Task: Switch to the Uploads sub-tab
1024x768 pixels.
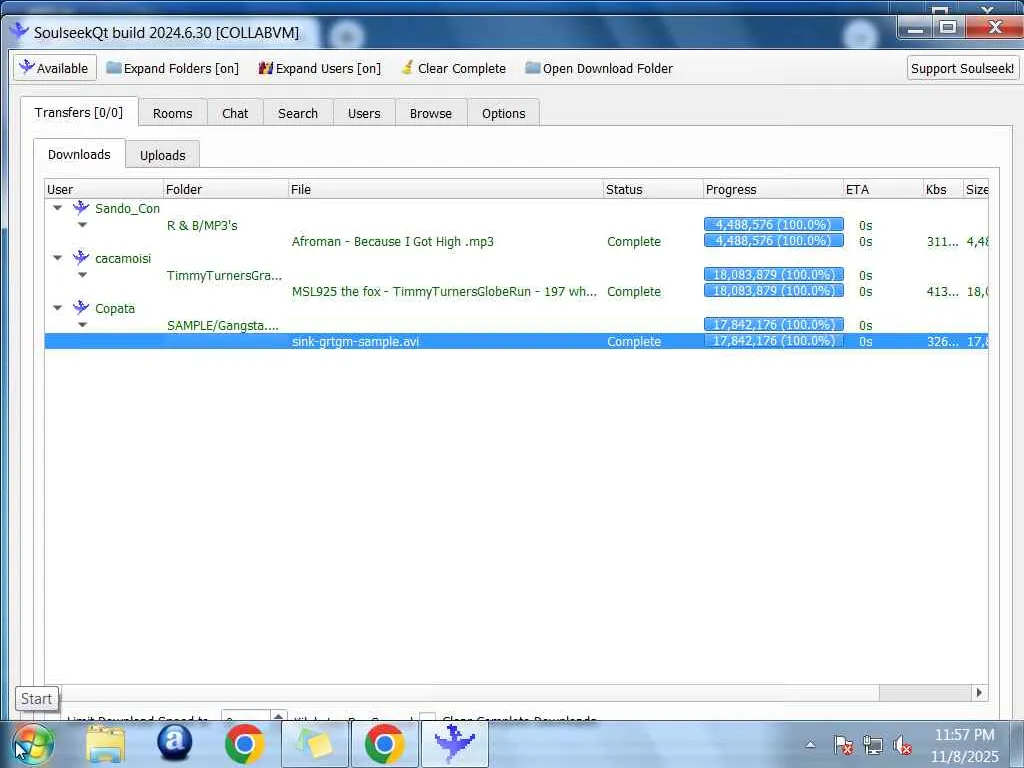Action: [163, 155]
